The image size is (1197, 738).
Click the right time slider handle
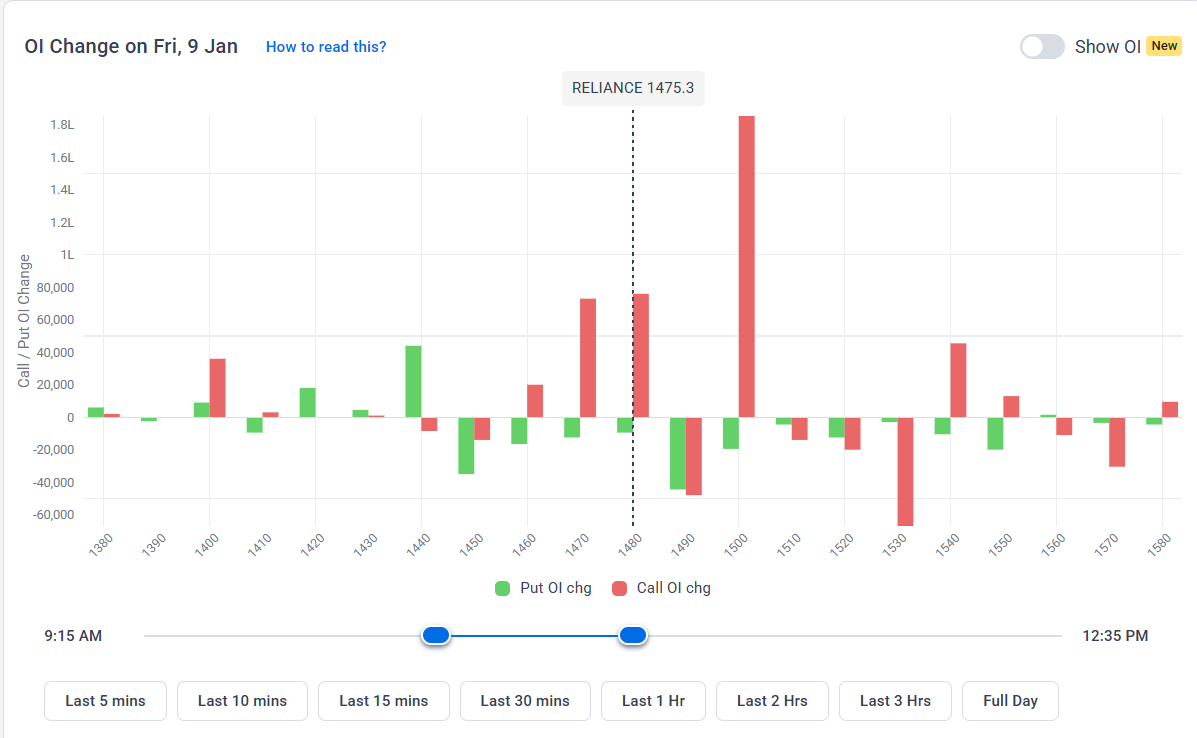click(x=633, y=636)
